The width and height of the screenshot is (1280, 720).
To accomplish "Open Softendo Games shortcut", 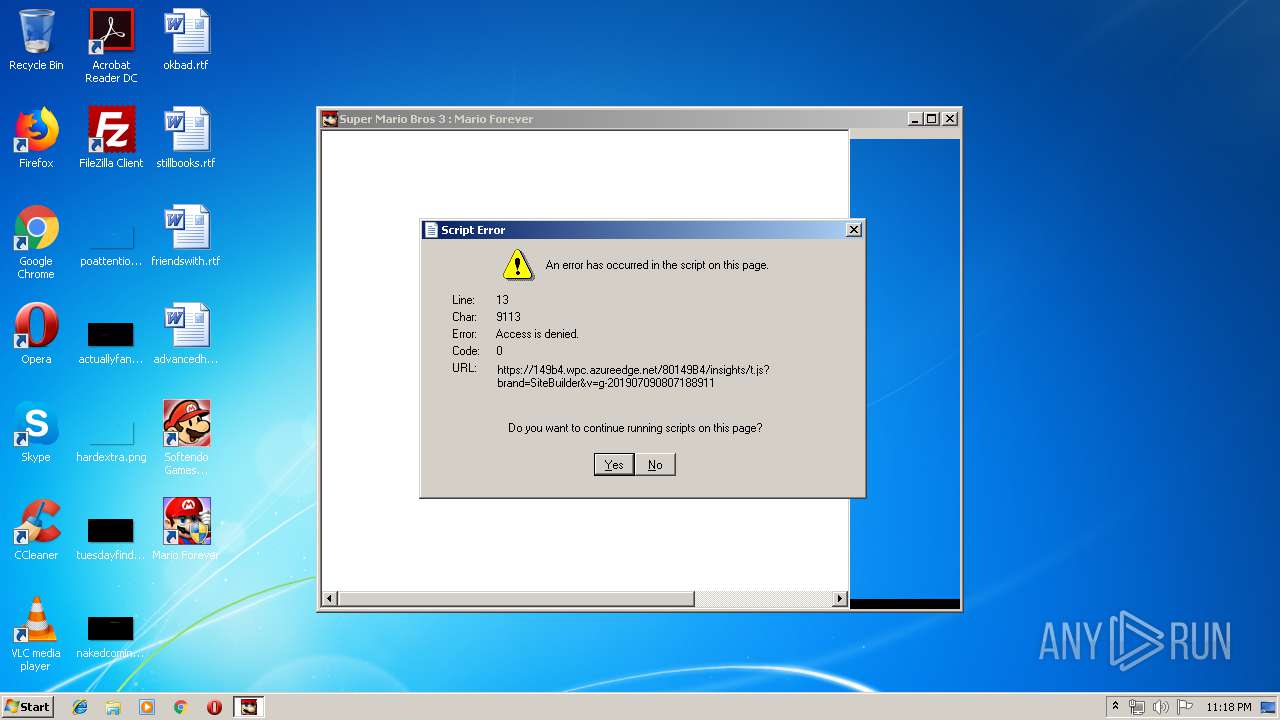I will [x=186, y=438].
